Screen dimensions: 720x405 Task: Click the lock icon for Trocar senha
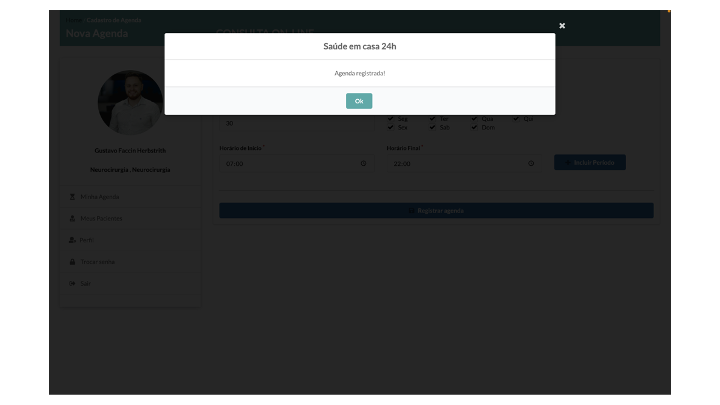[72, 261]
